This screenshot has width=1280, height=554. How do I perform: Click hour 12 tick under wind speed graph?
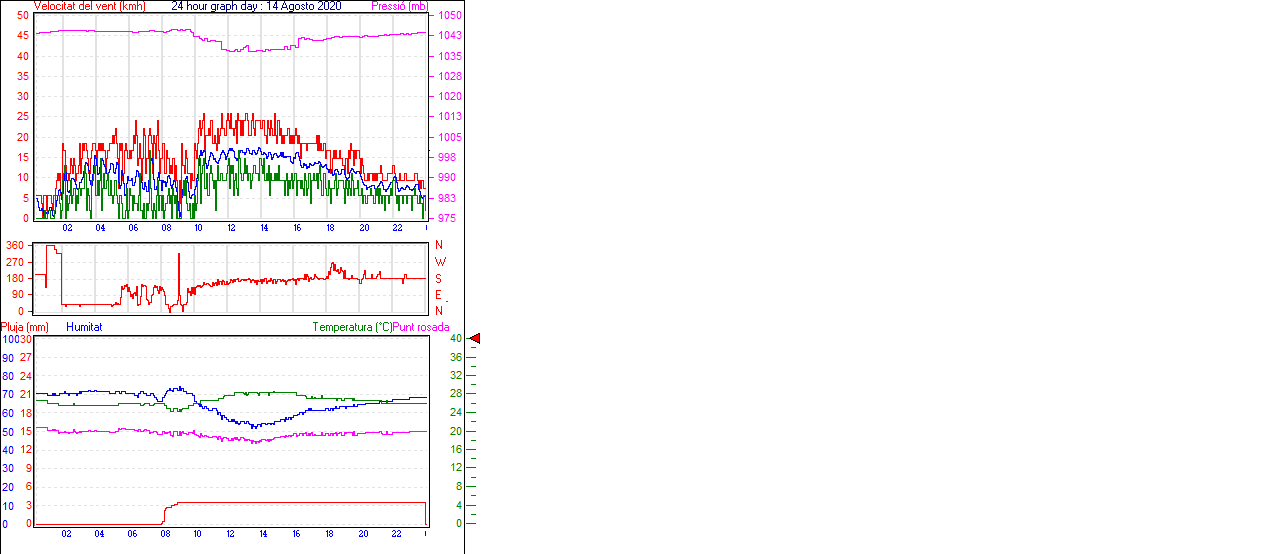point(232,228)
